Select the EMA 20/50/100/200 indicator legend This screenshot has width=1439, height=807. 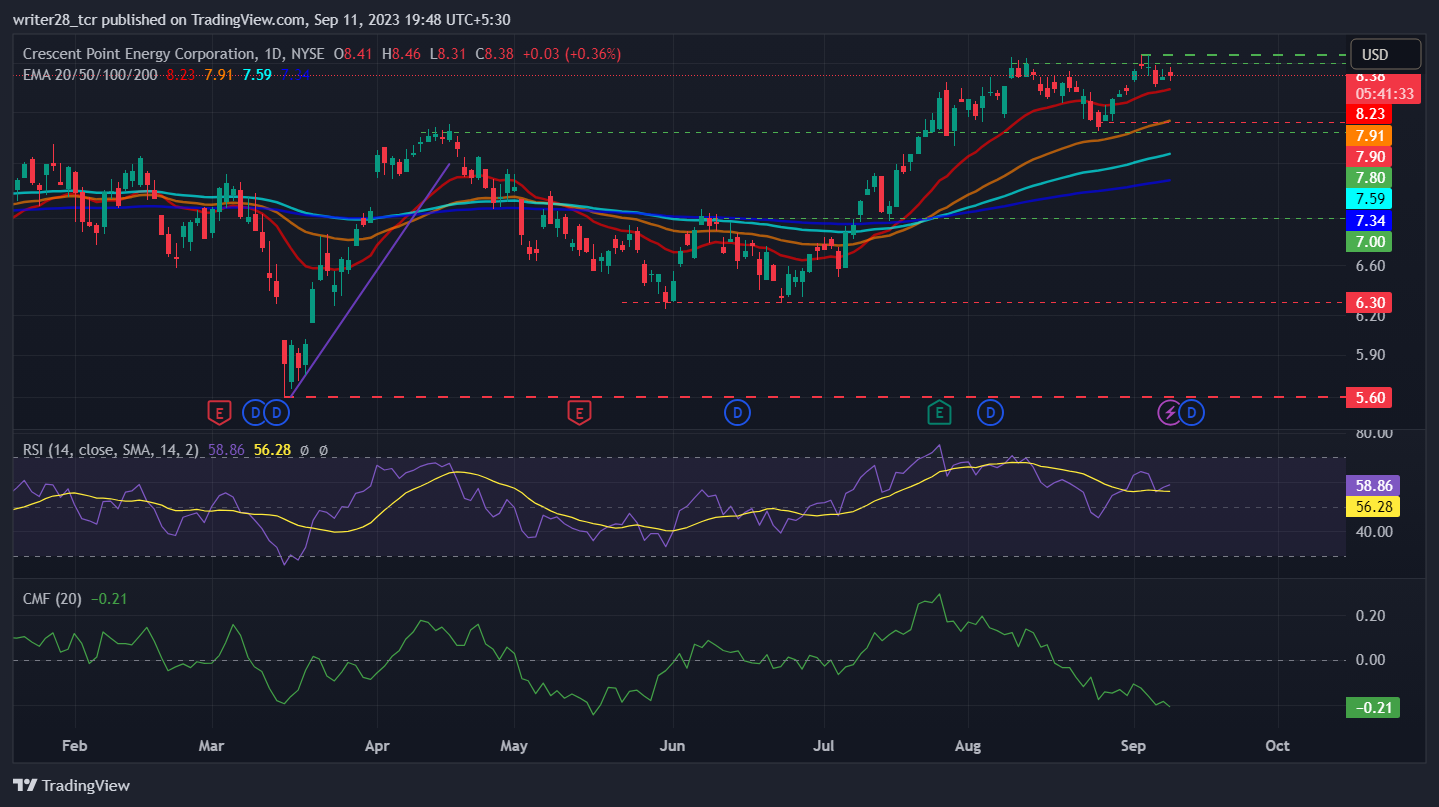[x=90, y=74]
